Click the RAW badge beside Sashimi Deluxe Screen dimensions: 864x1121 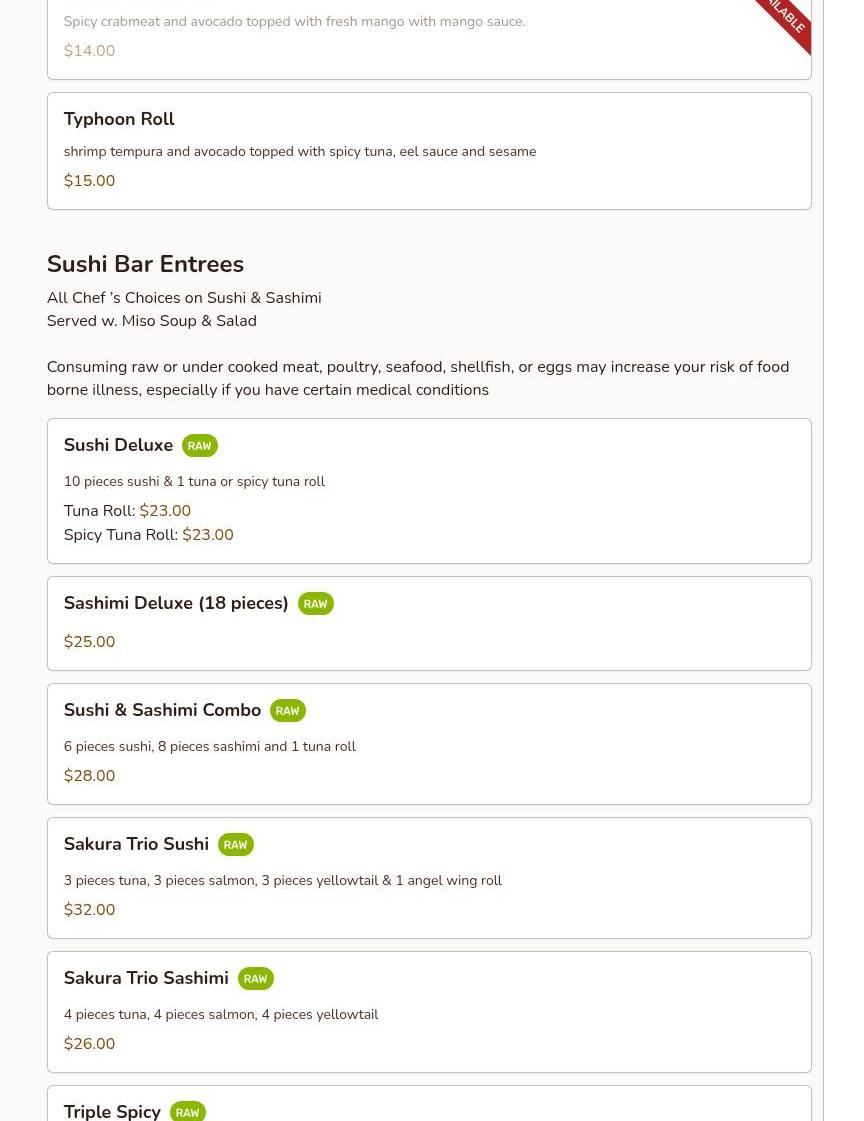tap(315, 604)
